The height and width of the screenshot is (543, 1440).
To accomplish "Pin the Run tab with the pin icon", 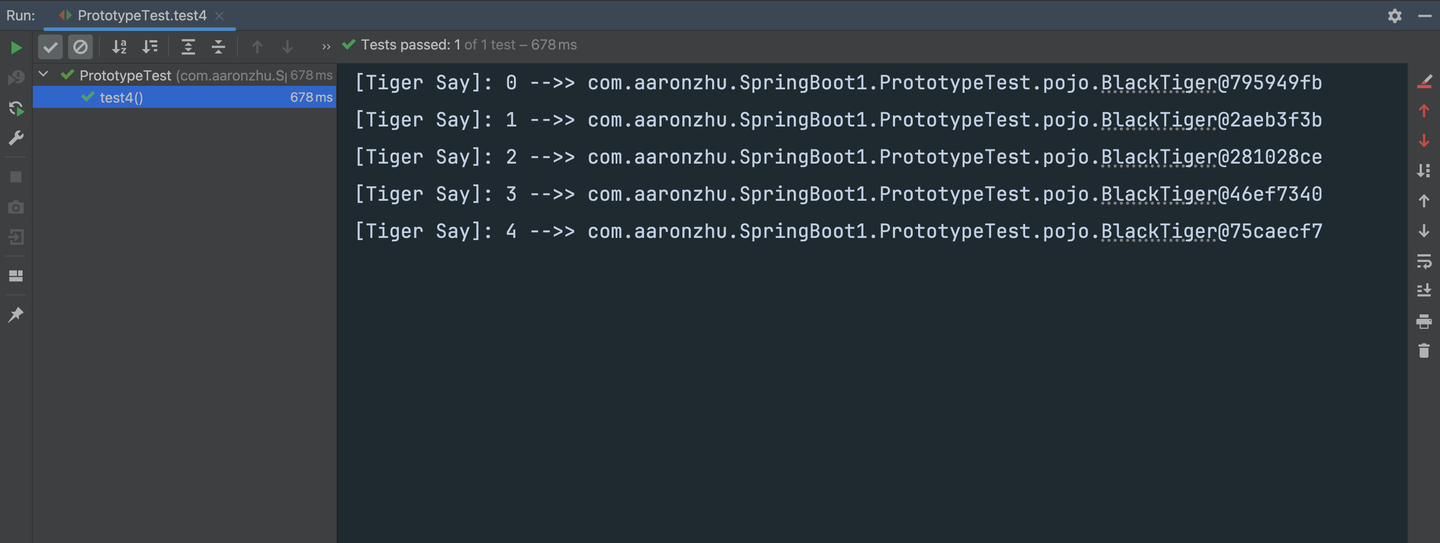I will click(16, 315).
